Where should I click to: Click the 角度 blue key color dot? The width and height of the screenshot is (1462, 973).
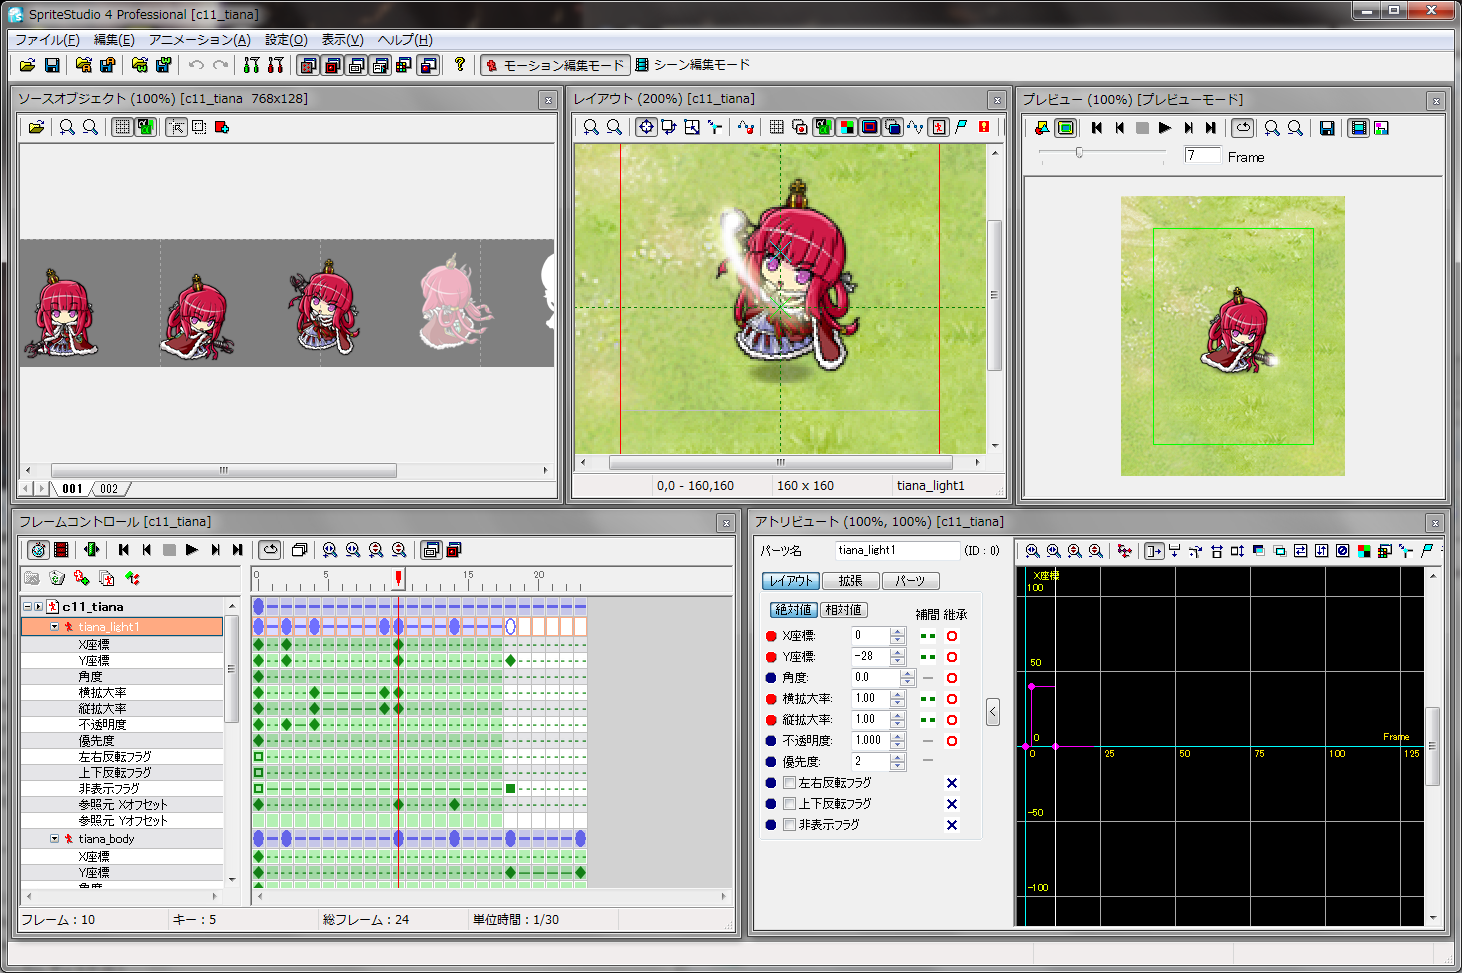(x=771, y=678)
